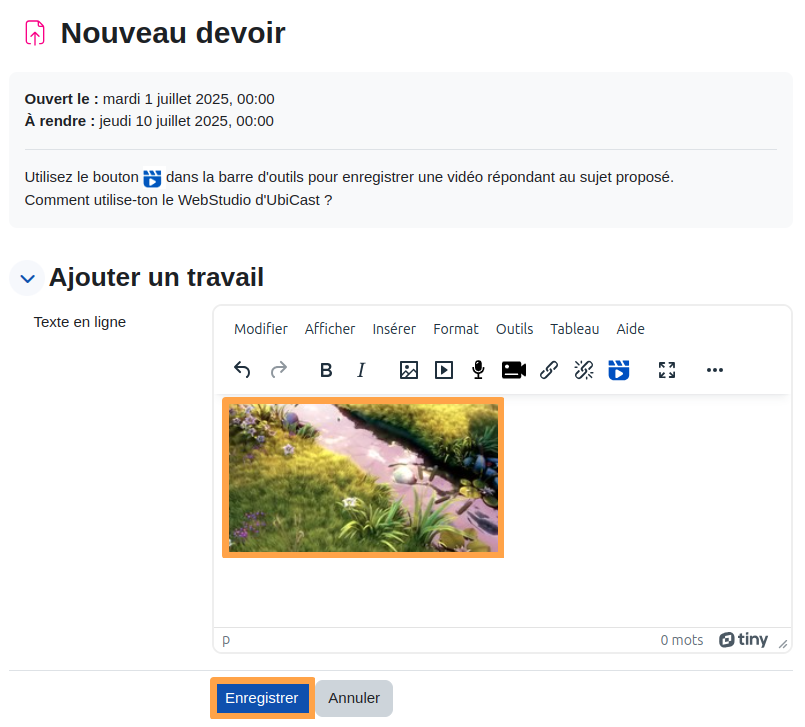Toggle italic formatting

pyautogui.click(x=361, y=370)
